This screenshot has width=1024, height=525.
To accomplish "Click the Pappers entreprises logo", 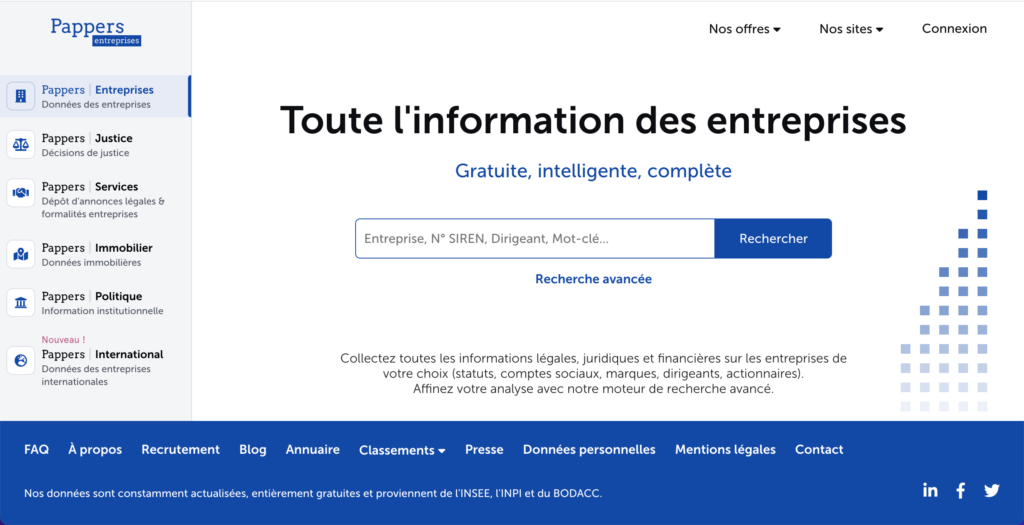I will click(95, 31).
